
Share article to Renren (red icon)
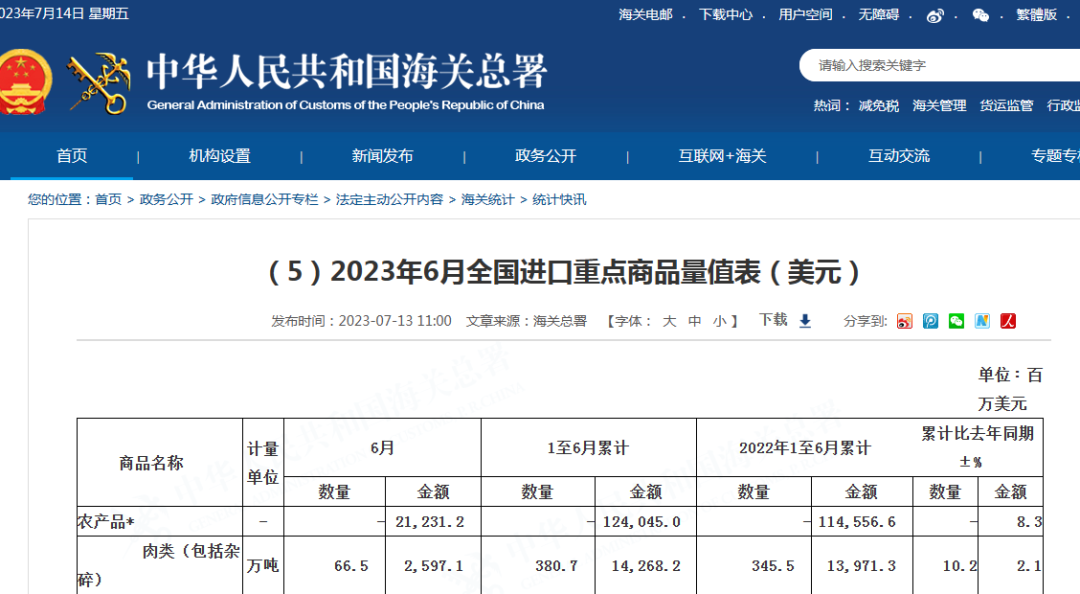coord(1009,321)
